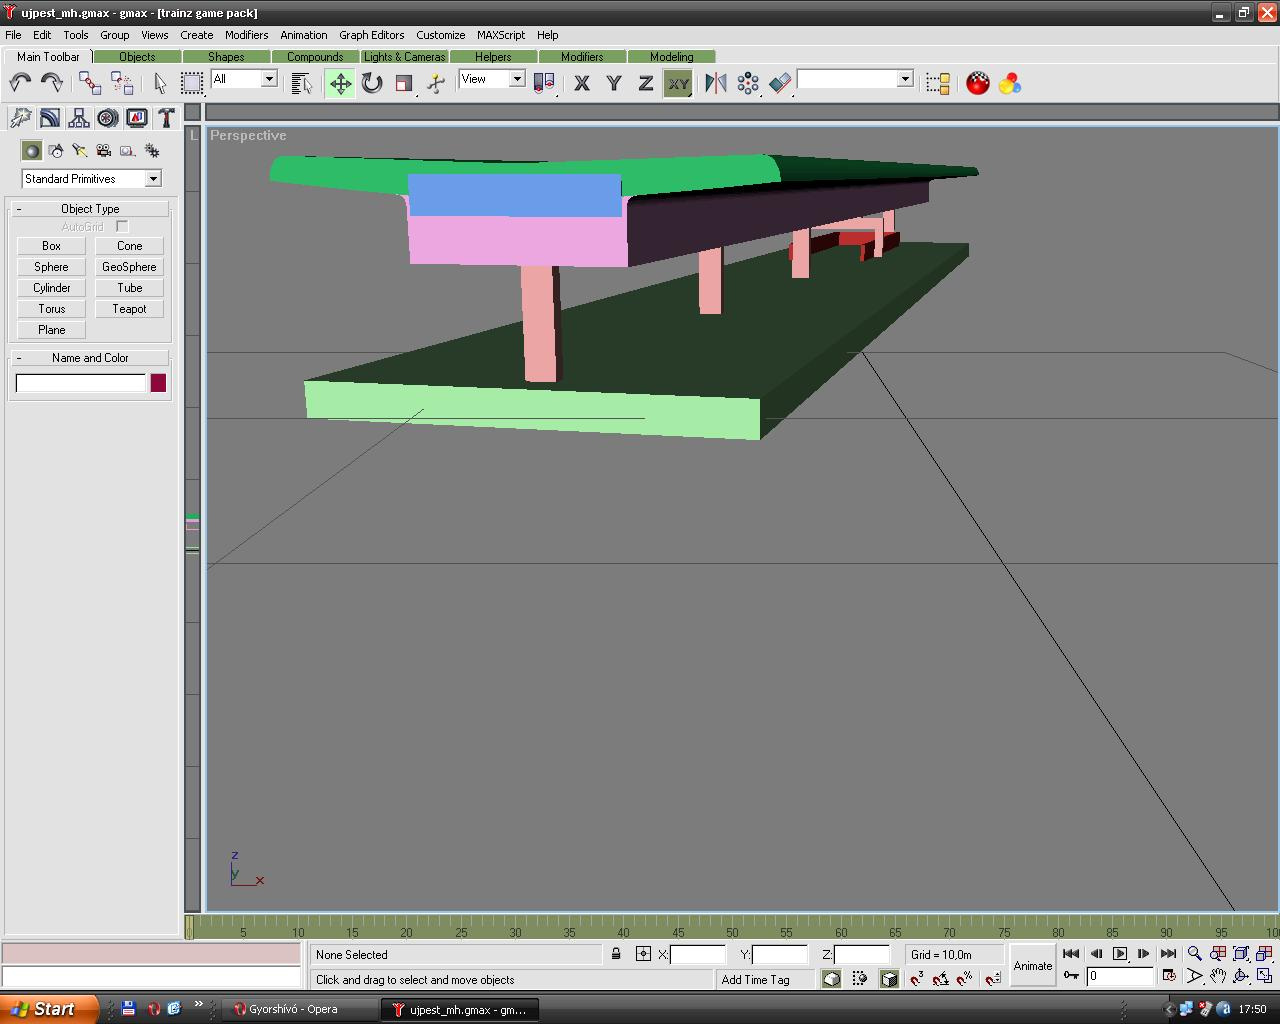Open the named selection sets dropdown
Screen dimensions: 1280x1024
(855, 79)
